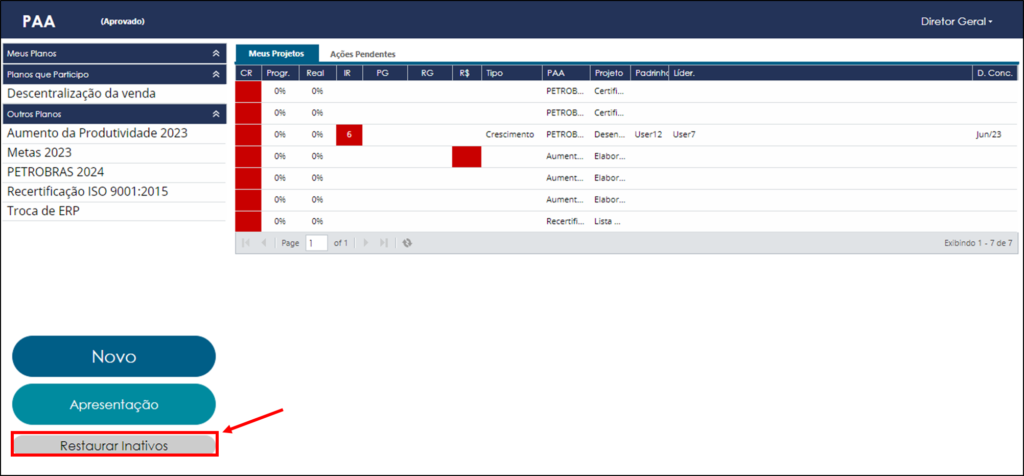Collapse the Planos que Participo section

(x=216, y=74)
